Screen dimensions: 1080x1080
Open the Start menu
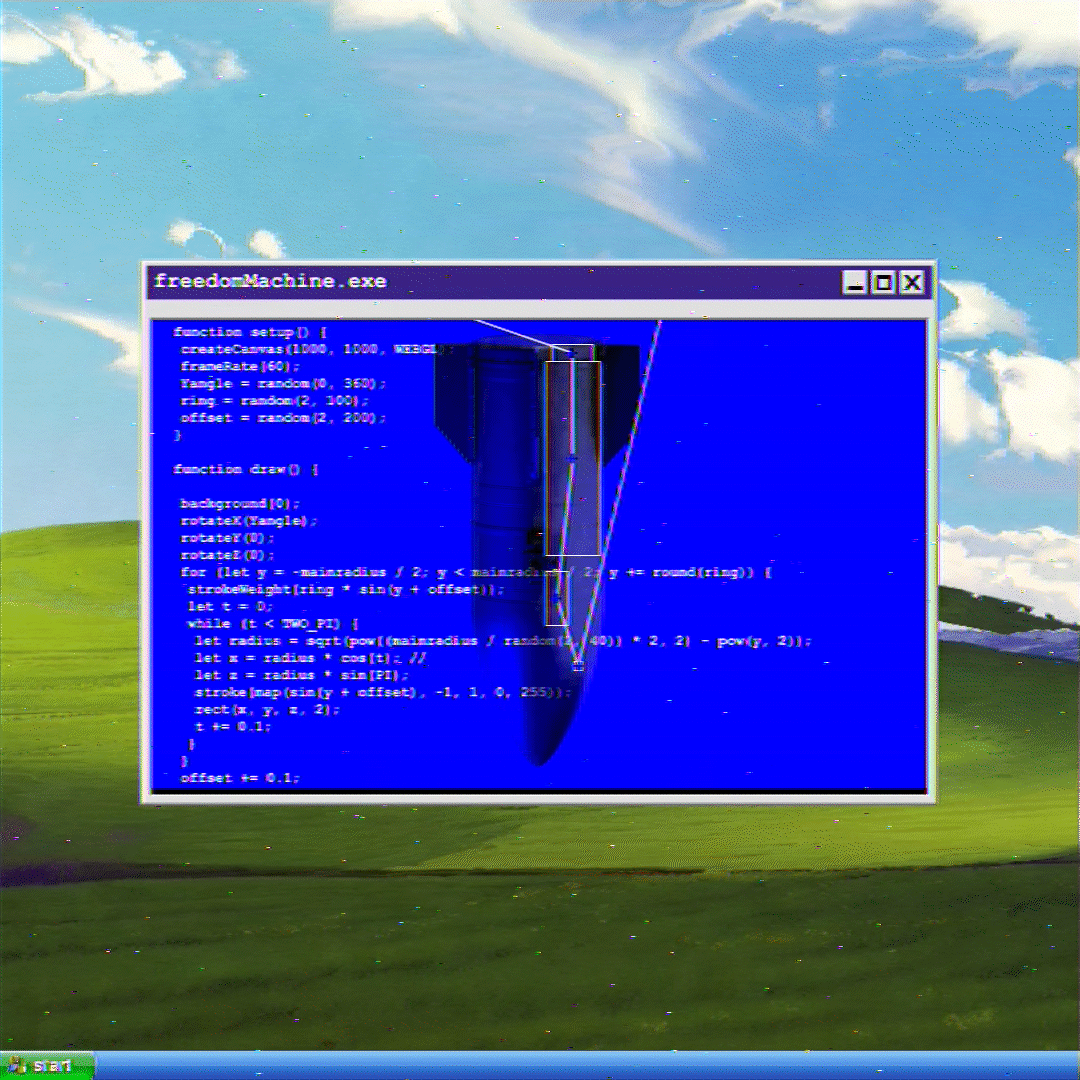(46, 1066)
